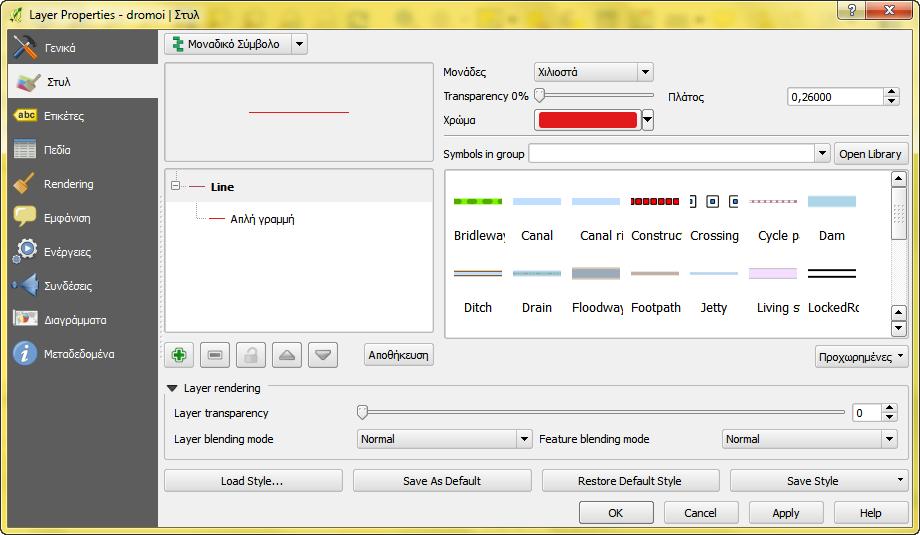Viewport: 920px width, 535px height.
Task: Open the Feature blending mode dropdown
Action: pyautogui.click(x=810, y=439)
